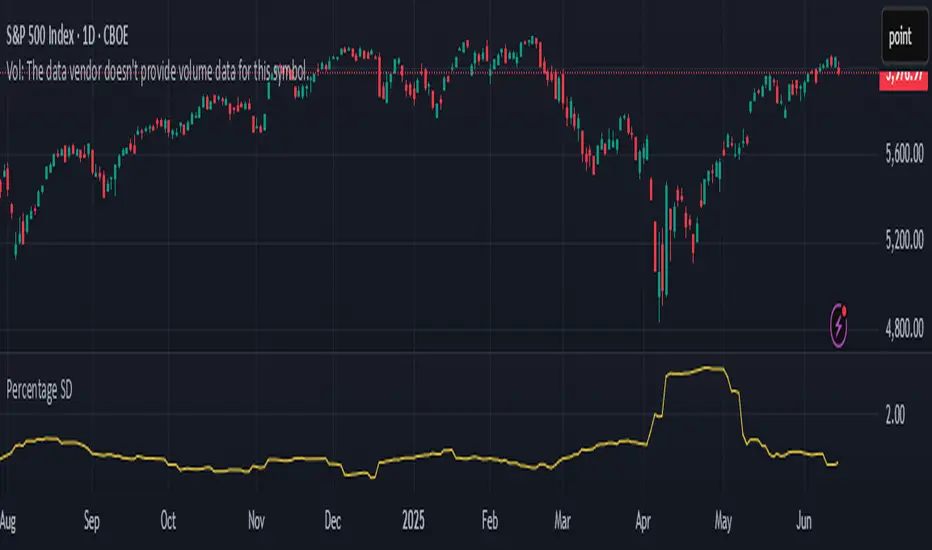
Task: Select the Aug label on time axis
Action: click(x=7, y=521)
